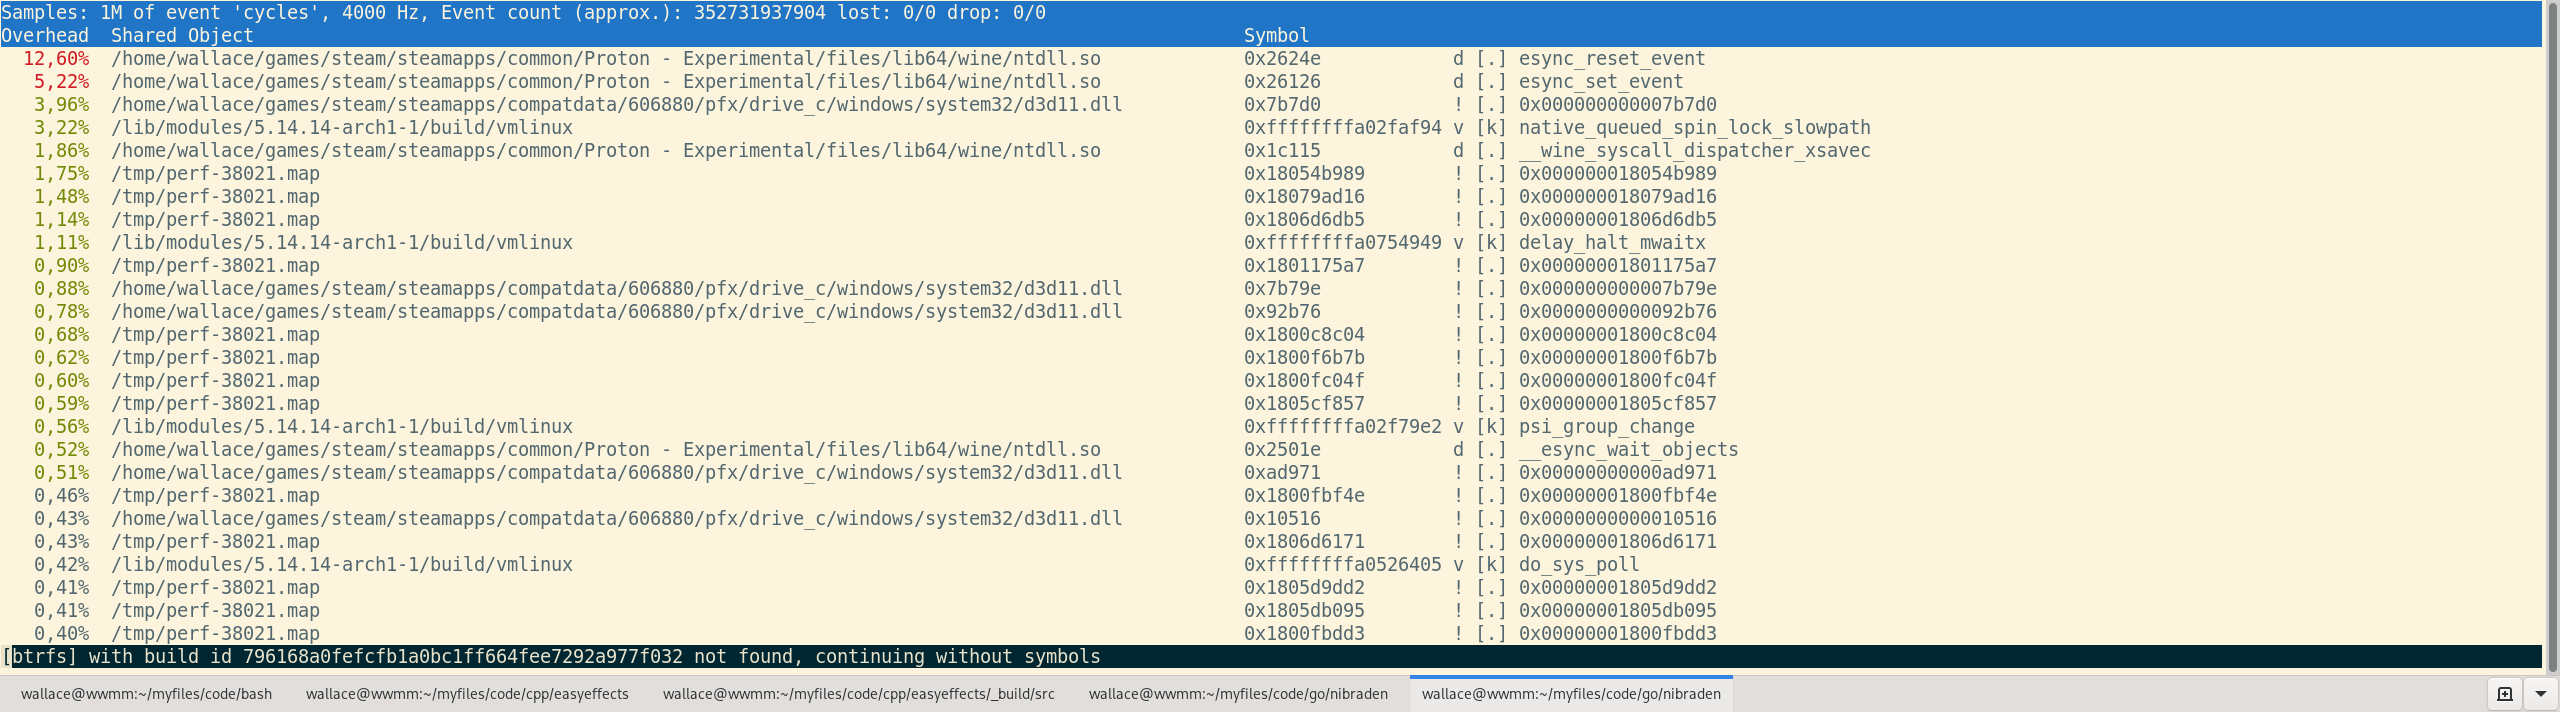Click the 0x00000001806d6171 symbol entry
Image resolution: width=2560 pixels, height=712 pixels.
click(1618, 542)
